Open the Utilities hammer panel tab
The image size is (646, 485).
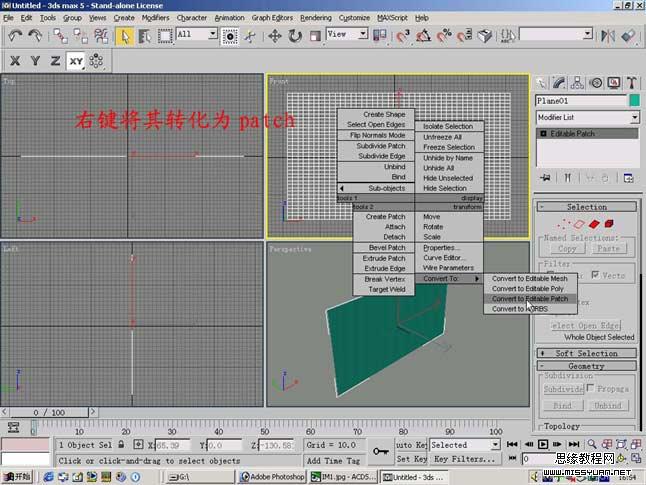632,83
